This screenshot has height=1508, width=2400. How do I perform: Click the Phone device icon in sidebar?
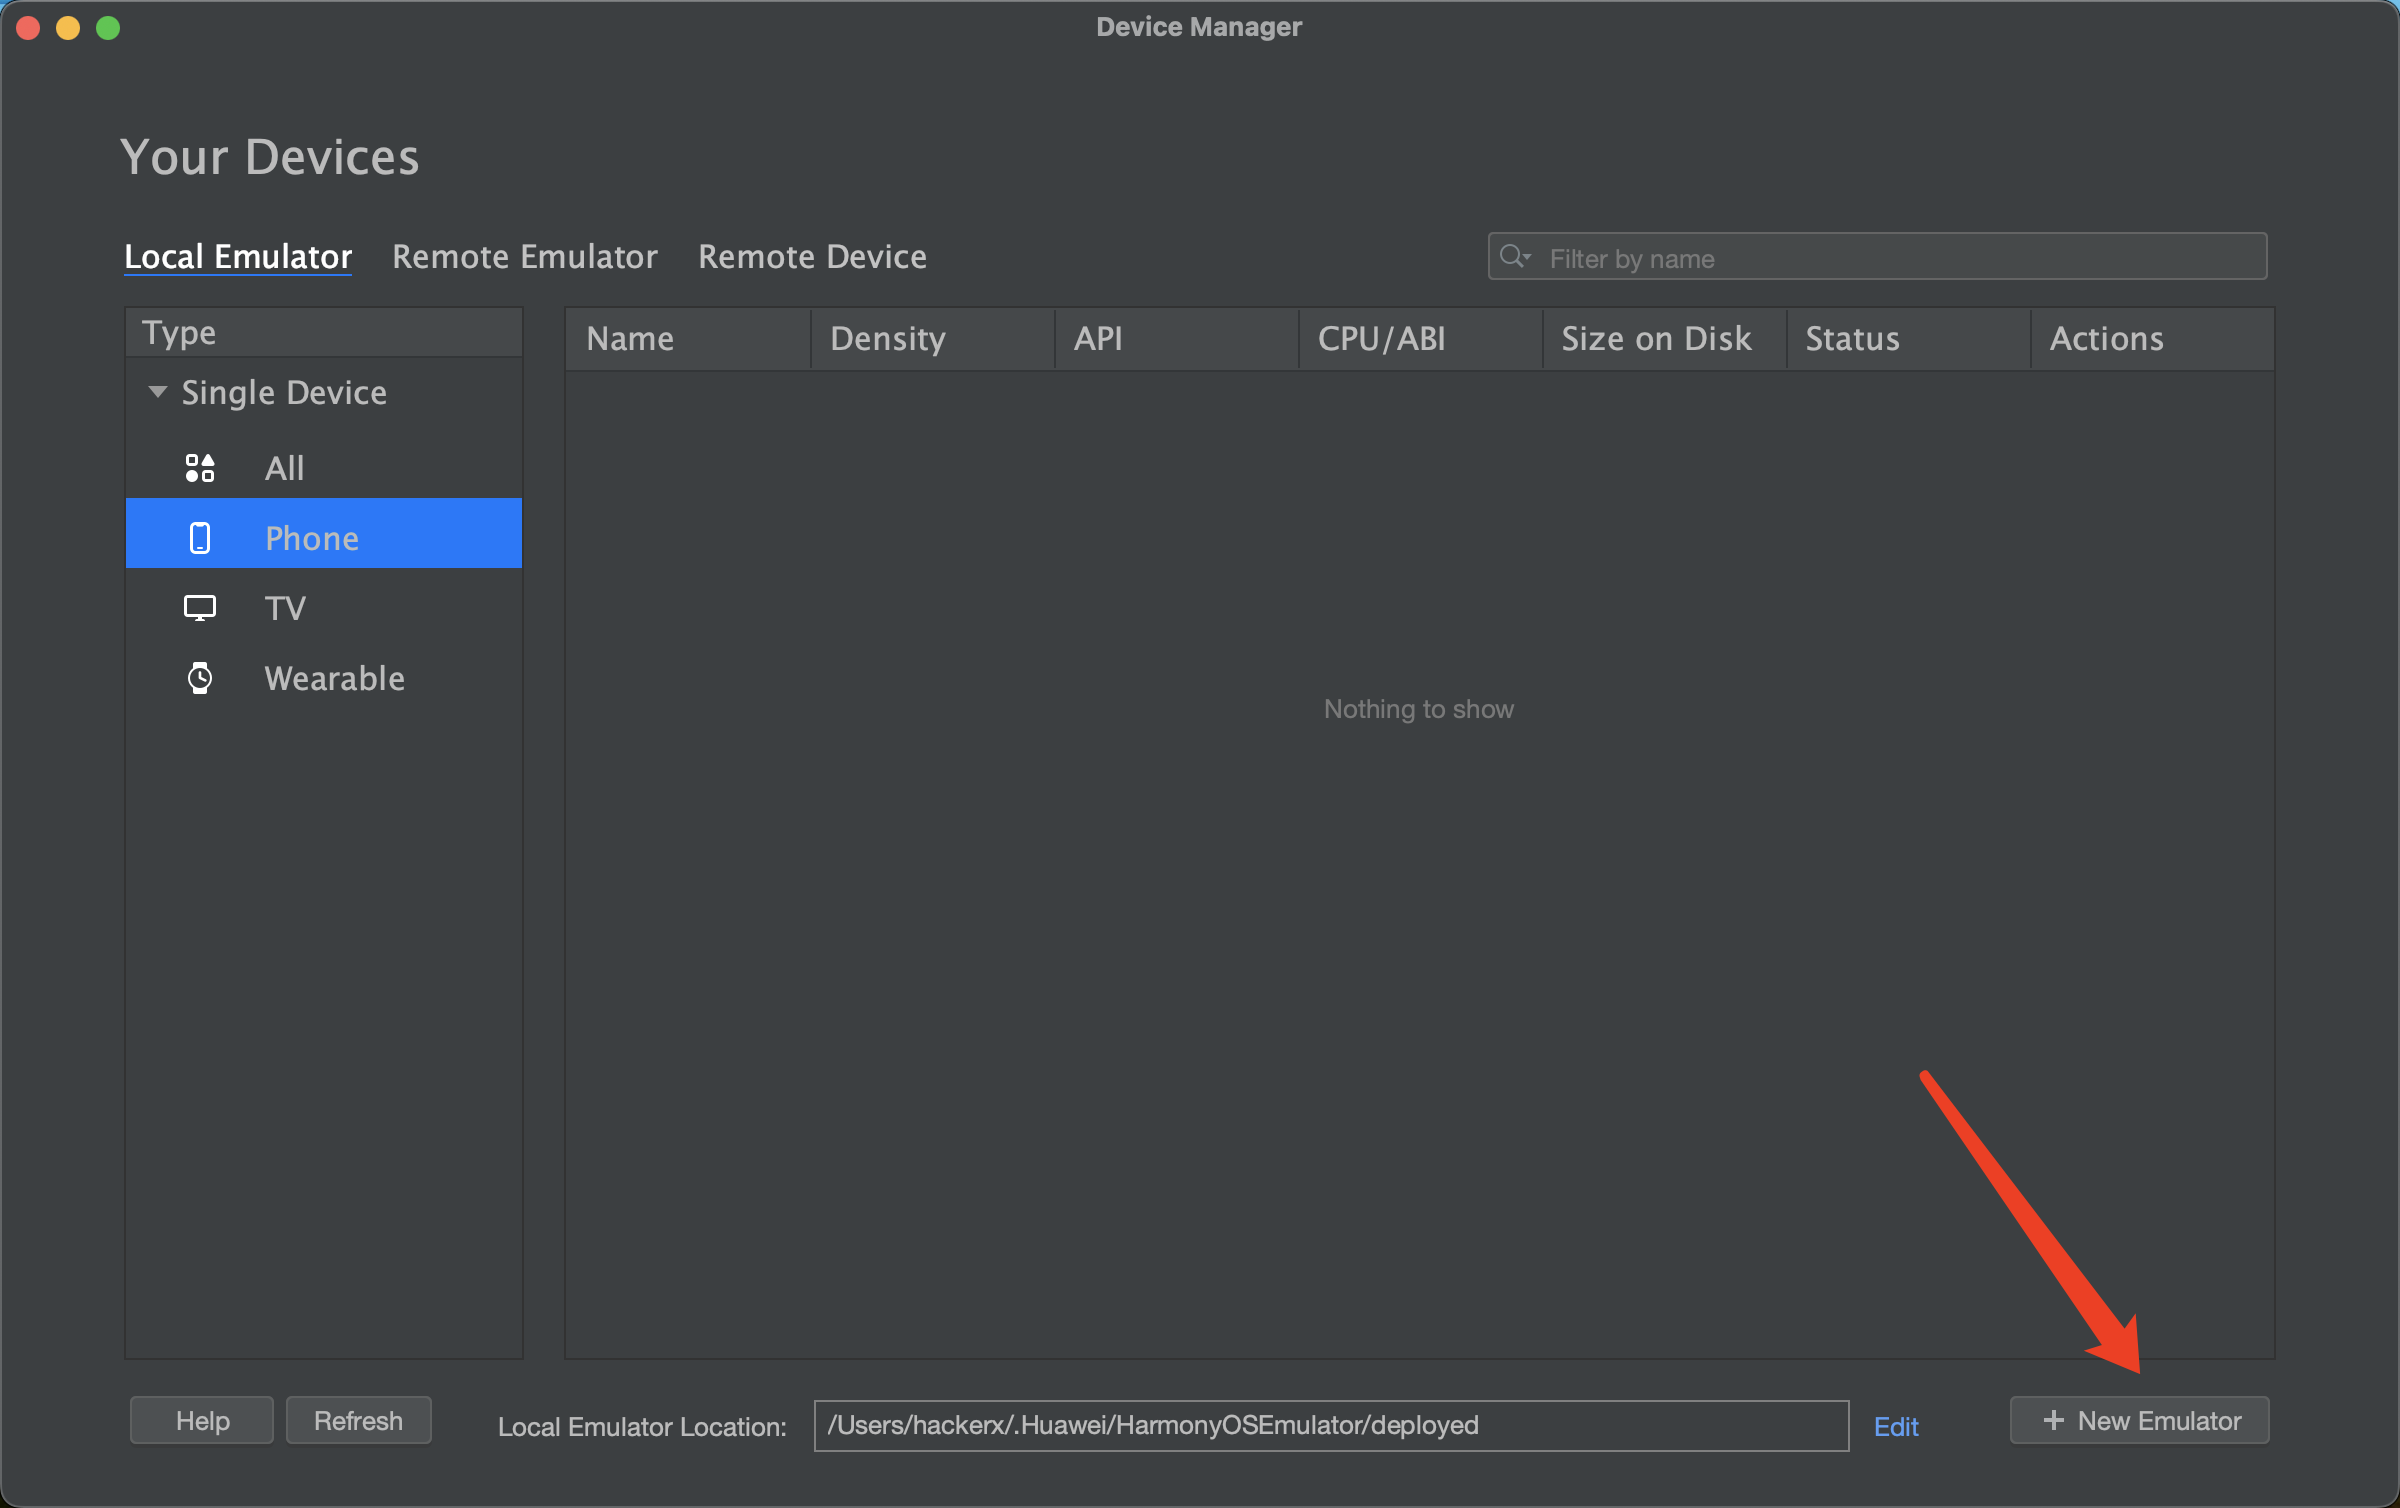200,538
